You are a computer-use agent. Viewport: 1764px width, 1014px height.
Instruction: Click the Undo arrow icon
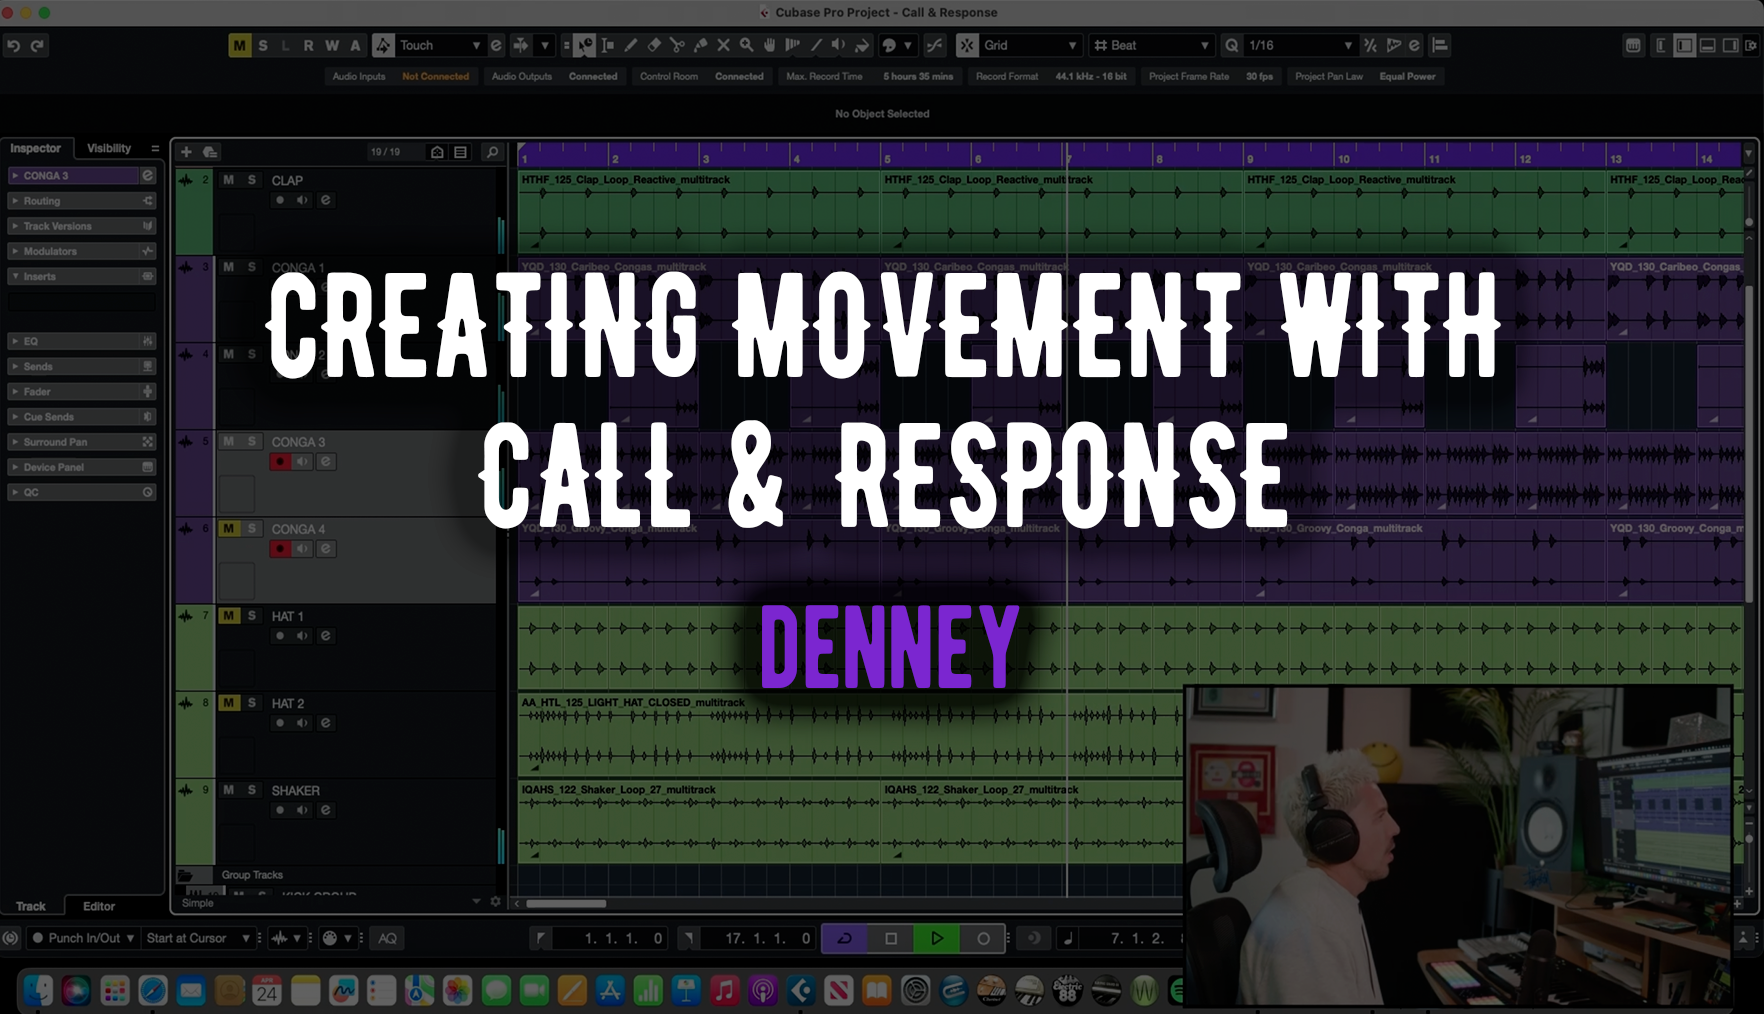pyautogui.click(x=14, y=45)
